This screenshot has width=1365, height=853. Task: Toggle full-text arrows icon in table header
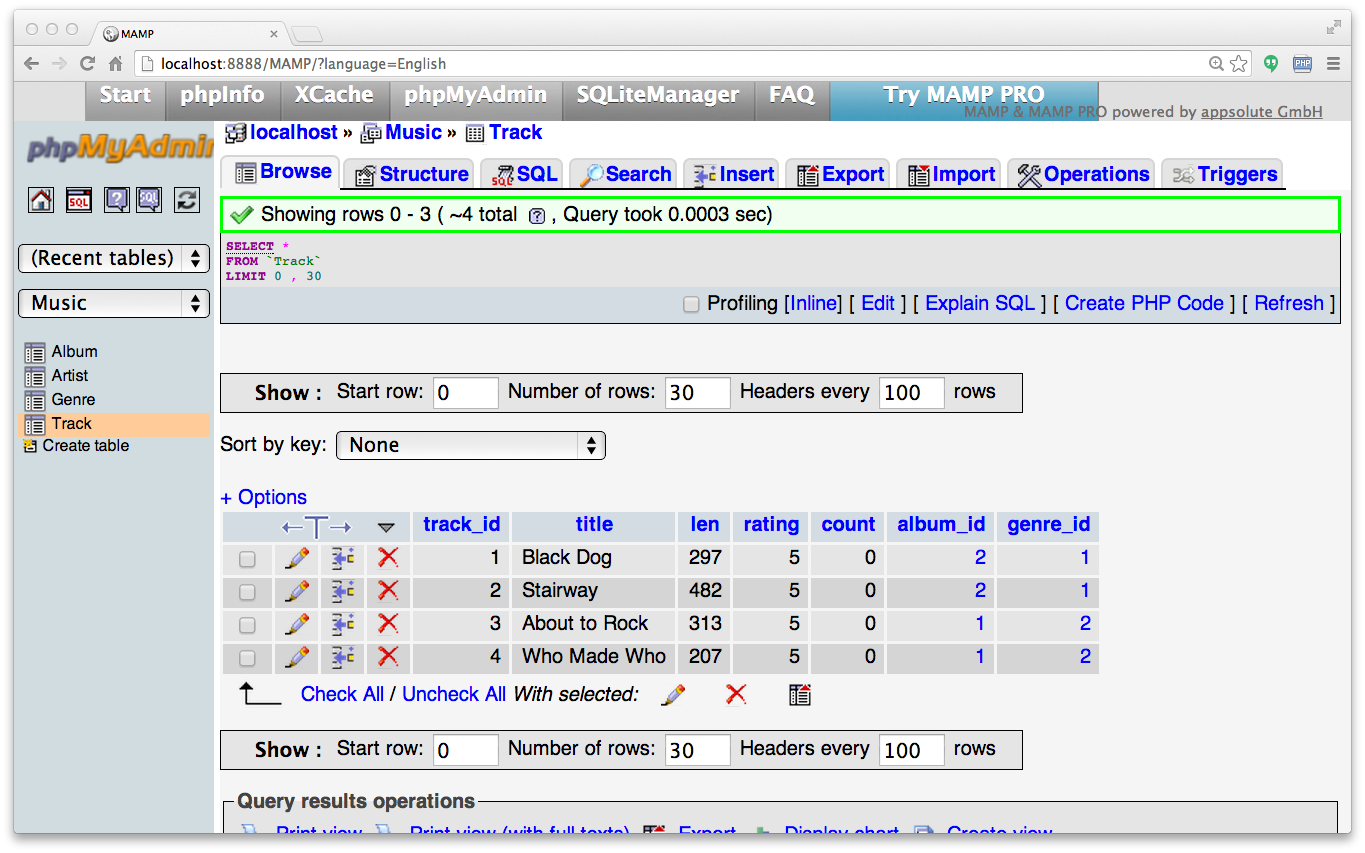(316, 527)
